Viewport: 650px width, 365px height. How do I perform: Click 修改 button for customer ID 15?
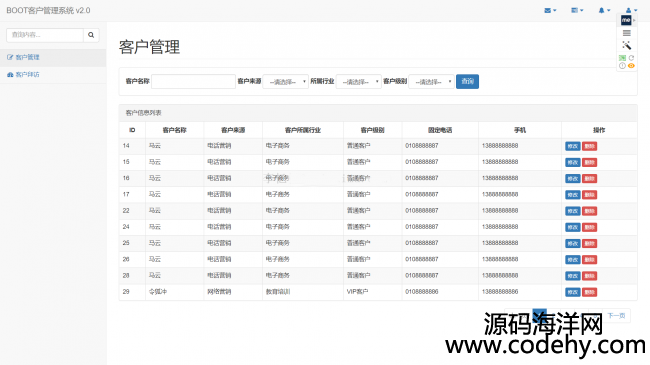click(572, 162)
